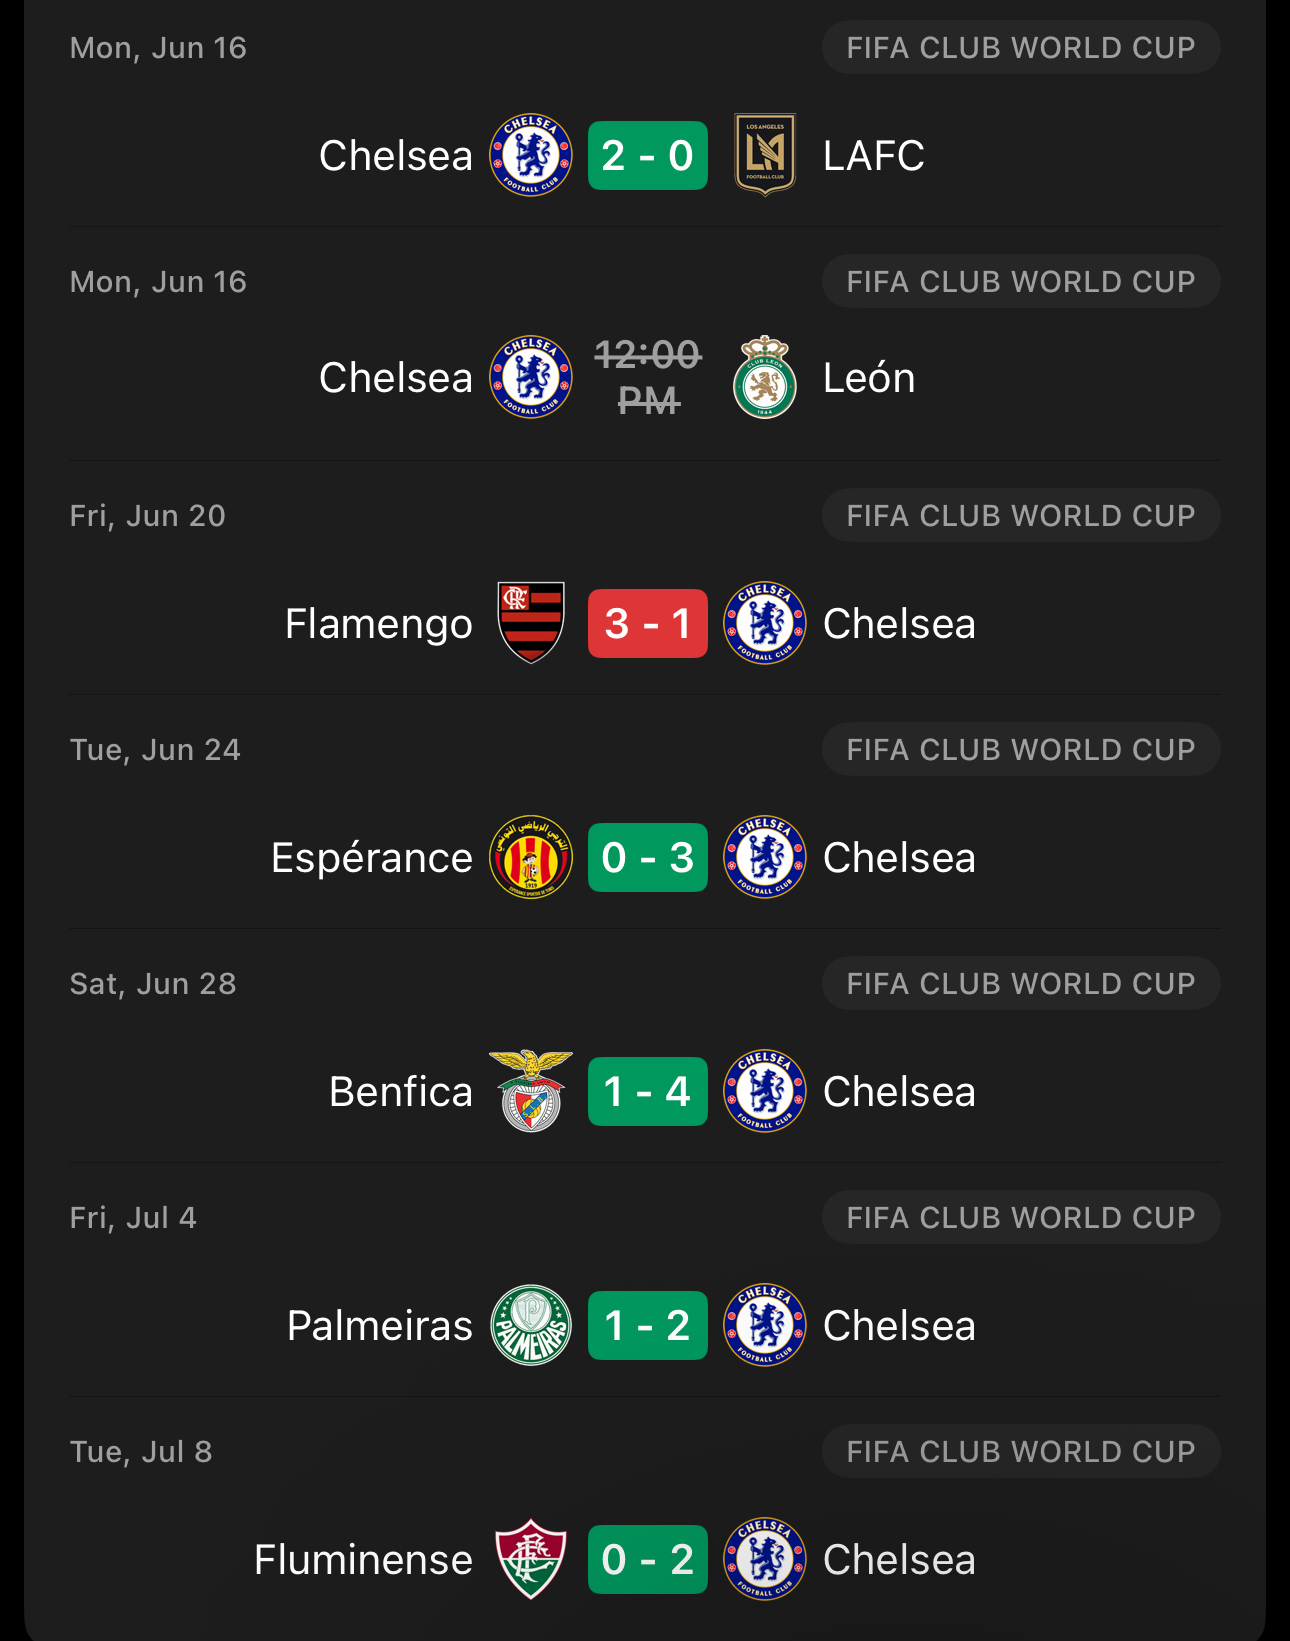Click the Flamengo club crest

531,623
